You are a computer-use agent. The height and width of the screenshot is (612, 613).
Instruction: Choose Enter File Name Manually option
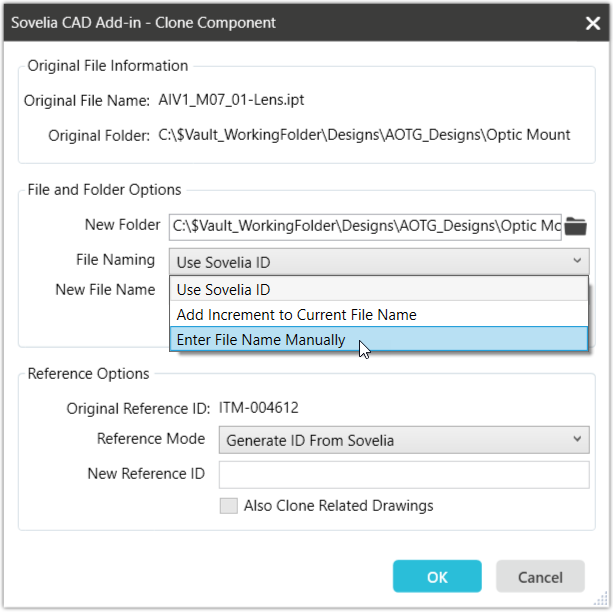click(x=379, y=339)
